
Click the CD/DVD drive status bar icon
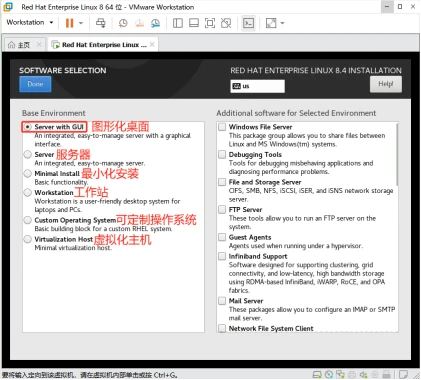pyautogui.click(x=329, y=375)
